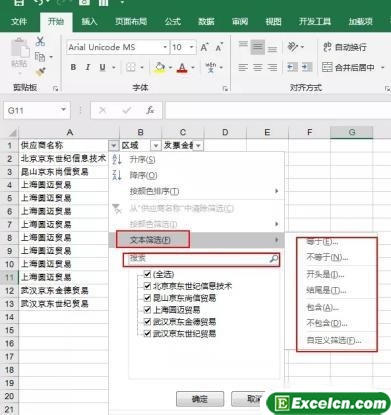Uncheck 上海圆迈贸易 checkbox
Viewport: 391px width, 415px height.
[x=147, y=310]
